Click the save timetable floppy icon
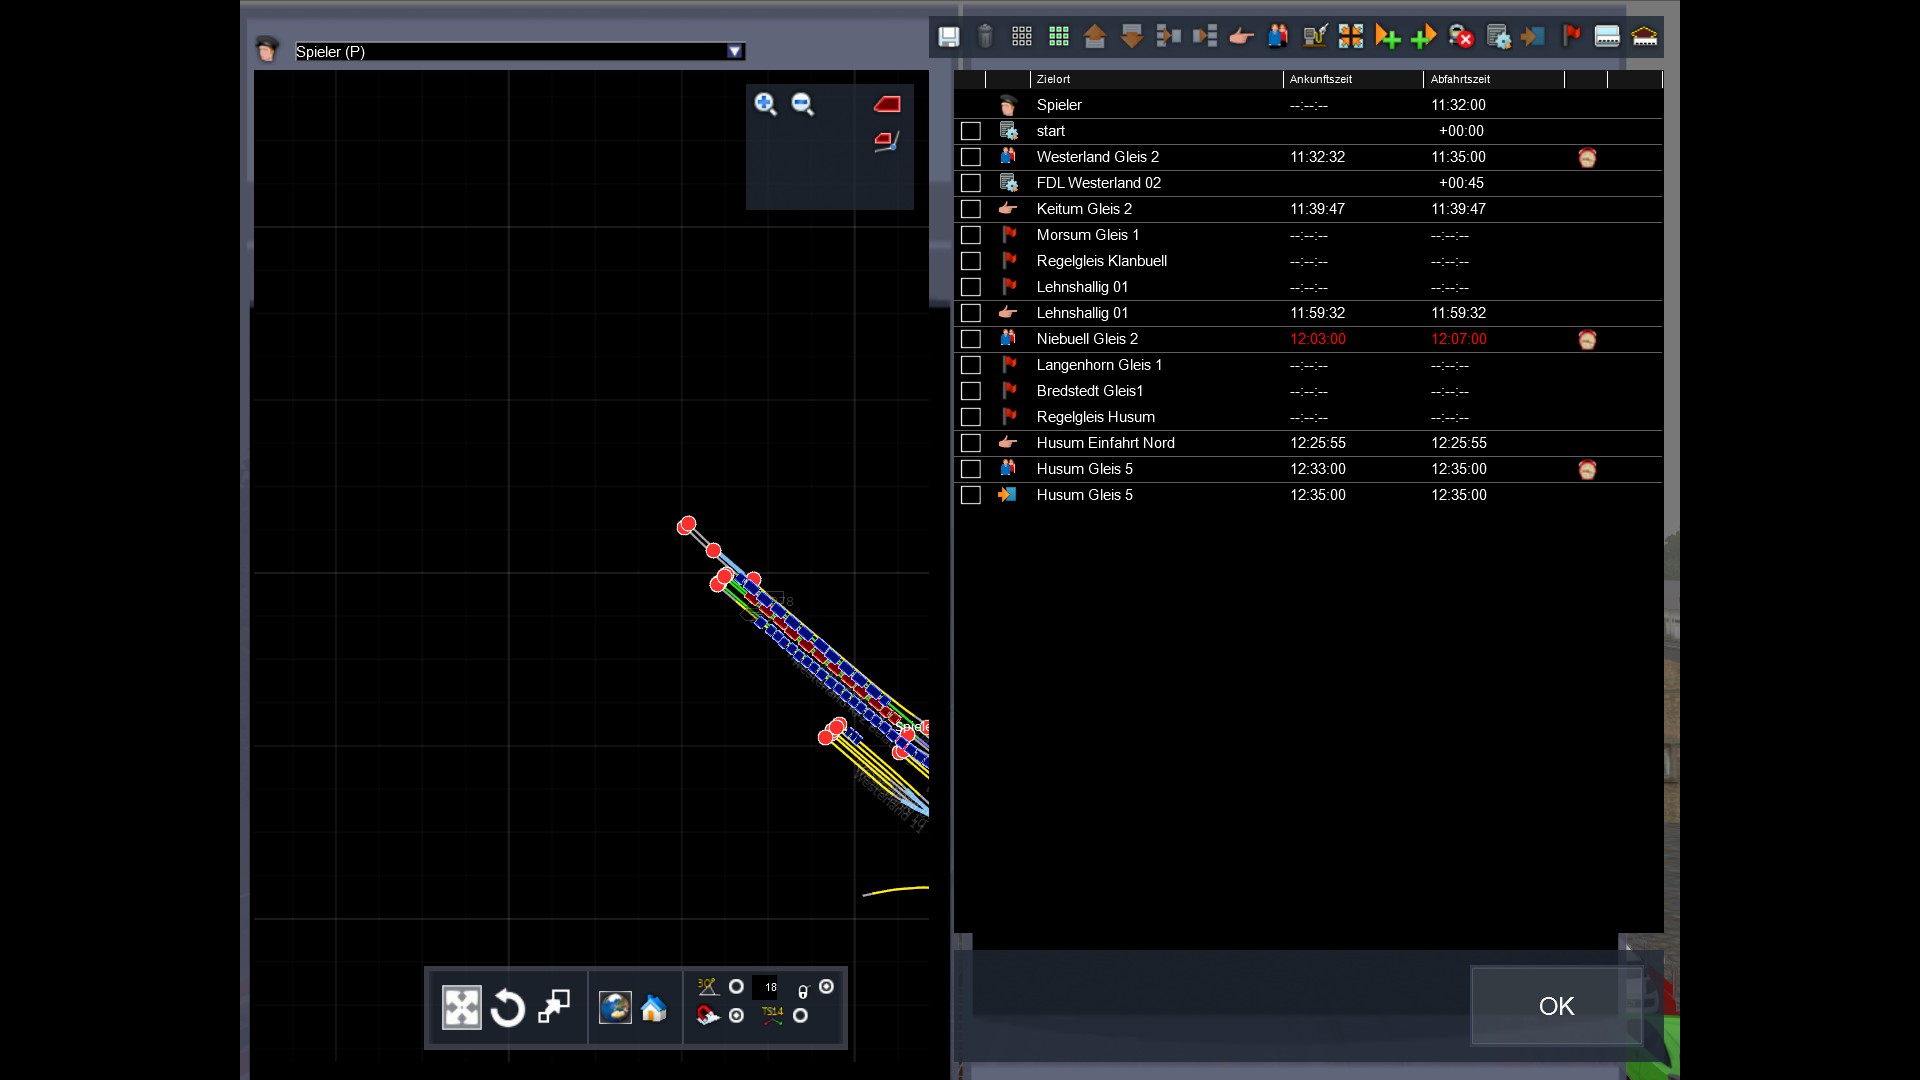 click(x=948, y=37)
